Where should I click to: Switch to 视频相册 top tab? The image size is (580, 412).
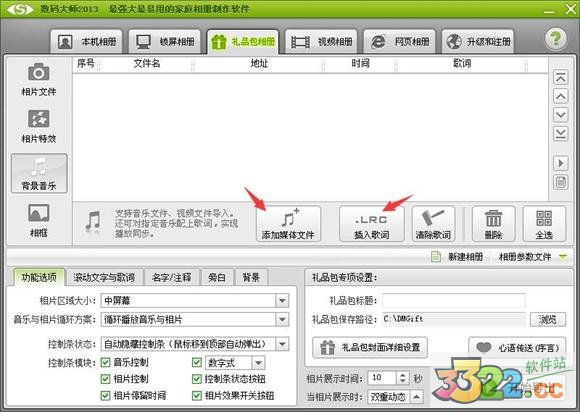321,41
